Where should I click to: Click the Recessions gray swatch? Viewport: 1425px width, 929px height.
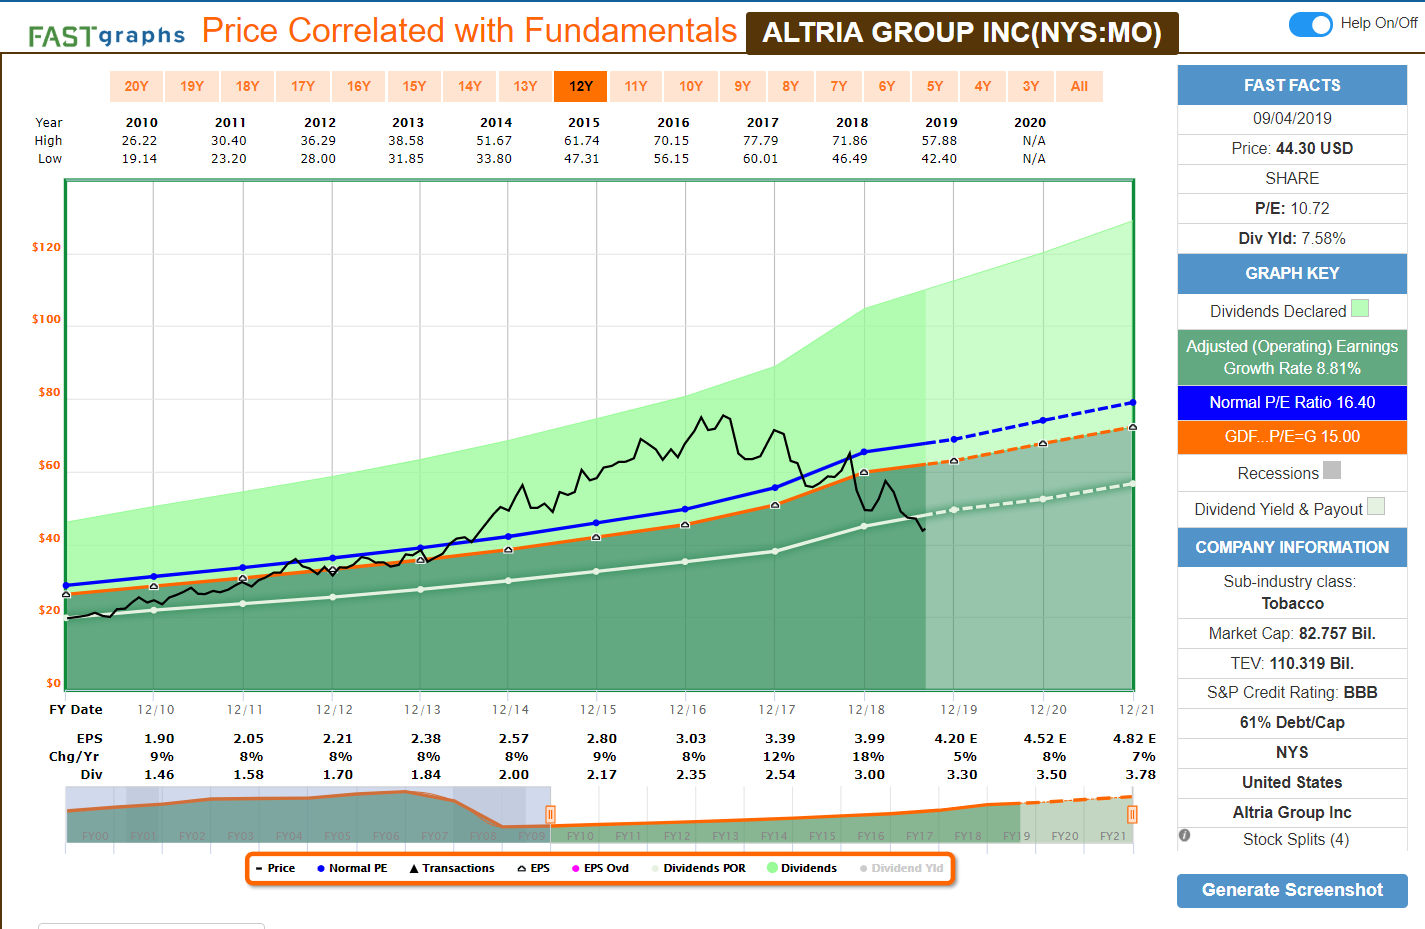1332,470
